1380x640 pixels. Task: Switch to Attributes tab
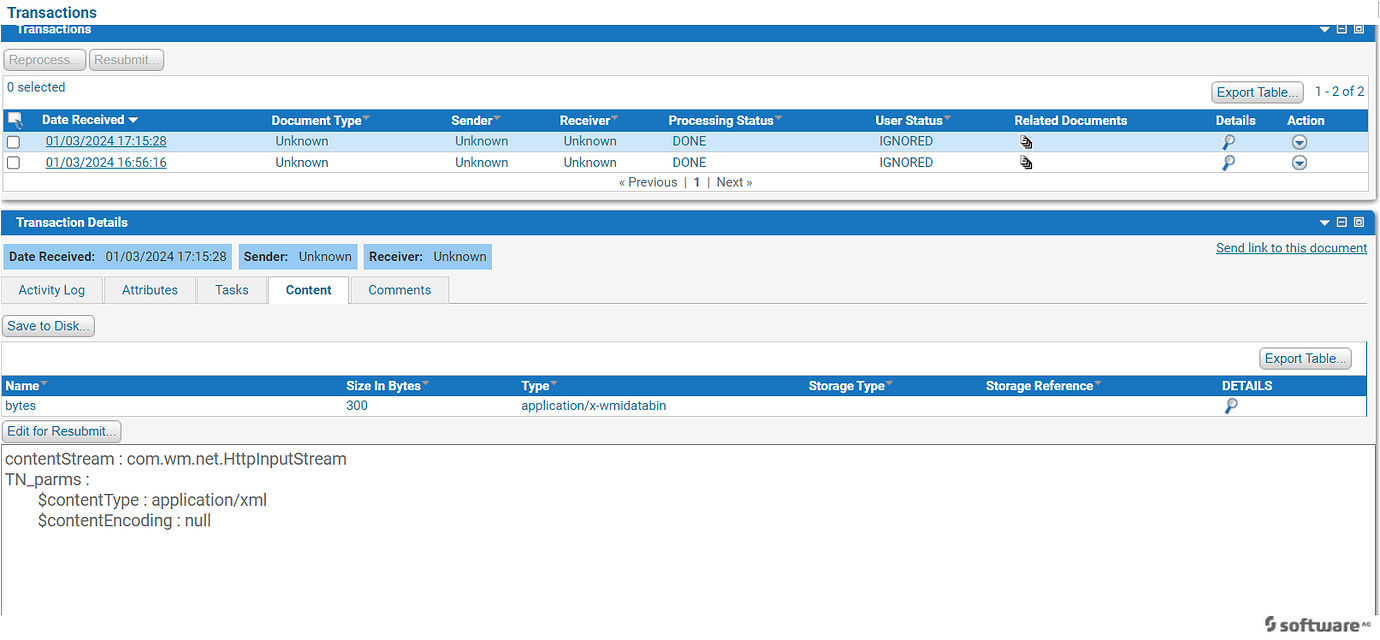[x=150, y=290]
